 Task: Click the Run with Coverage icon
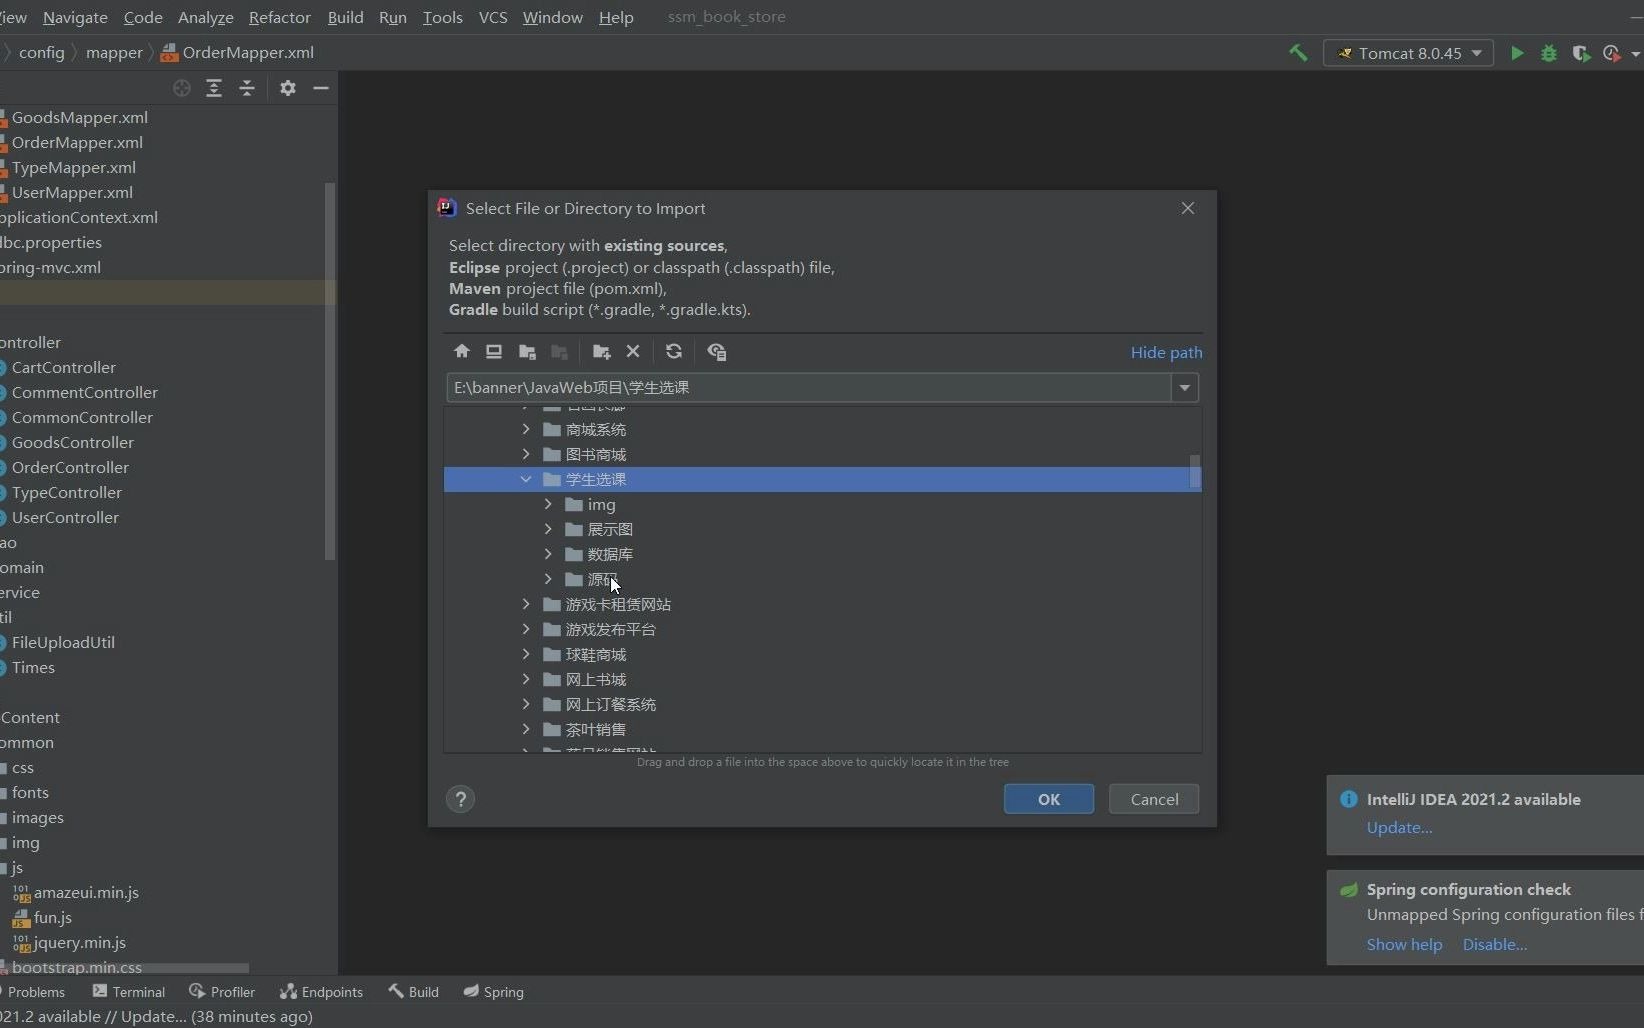(x=1580, y=53)
